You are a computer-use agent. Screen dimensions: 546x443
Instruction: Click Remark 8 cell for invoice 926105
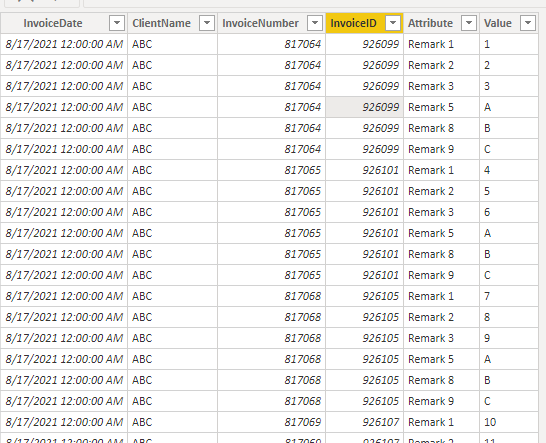pos(442,380)
